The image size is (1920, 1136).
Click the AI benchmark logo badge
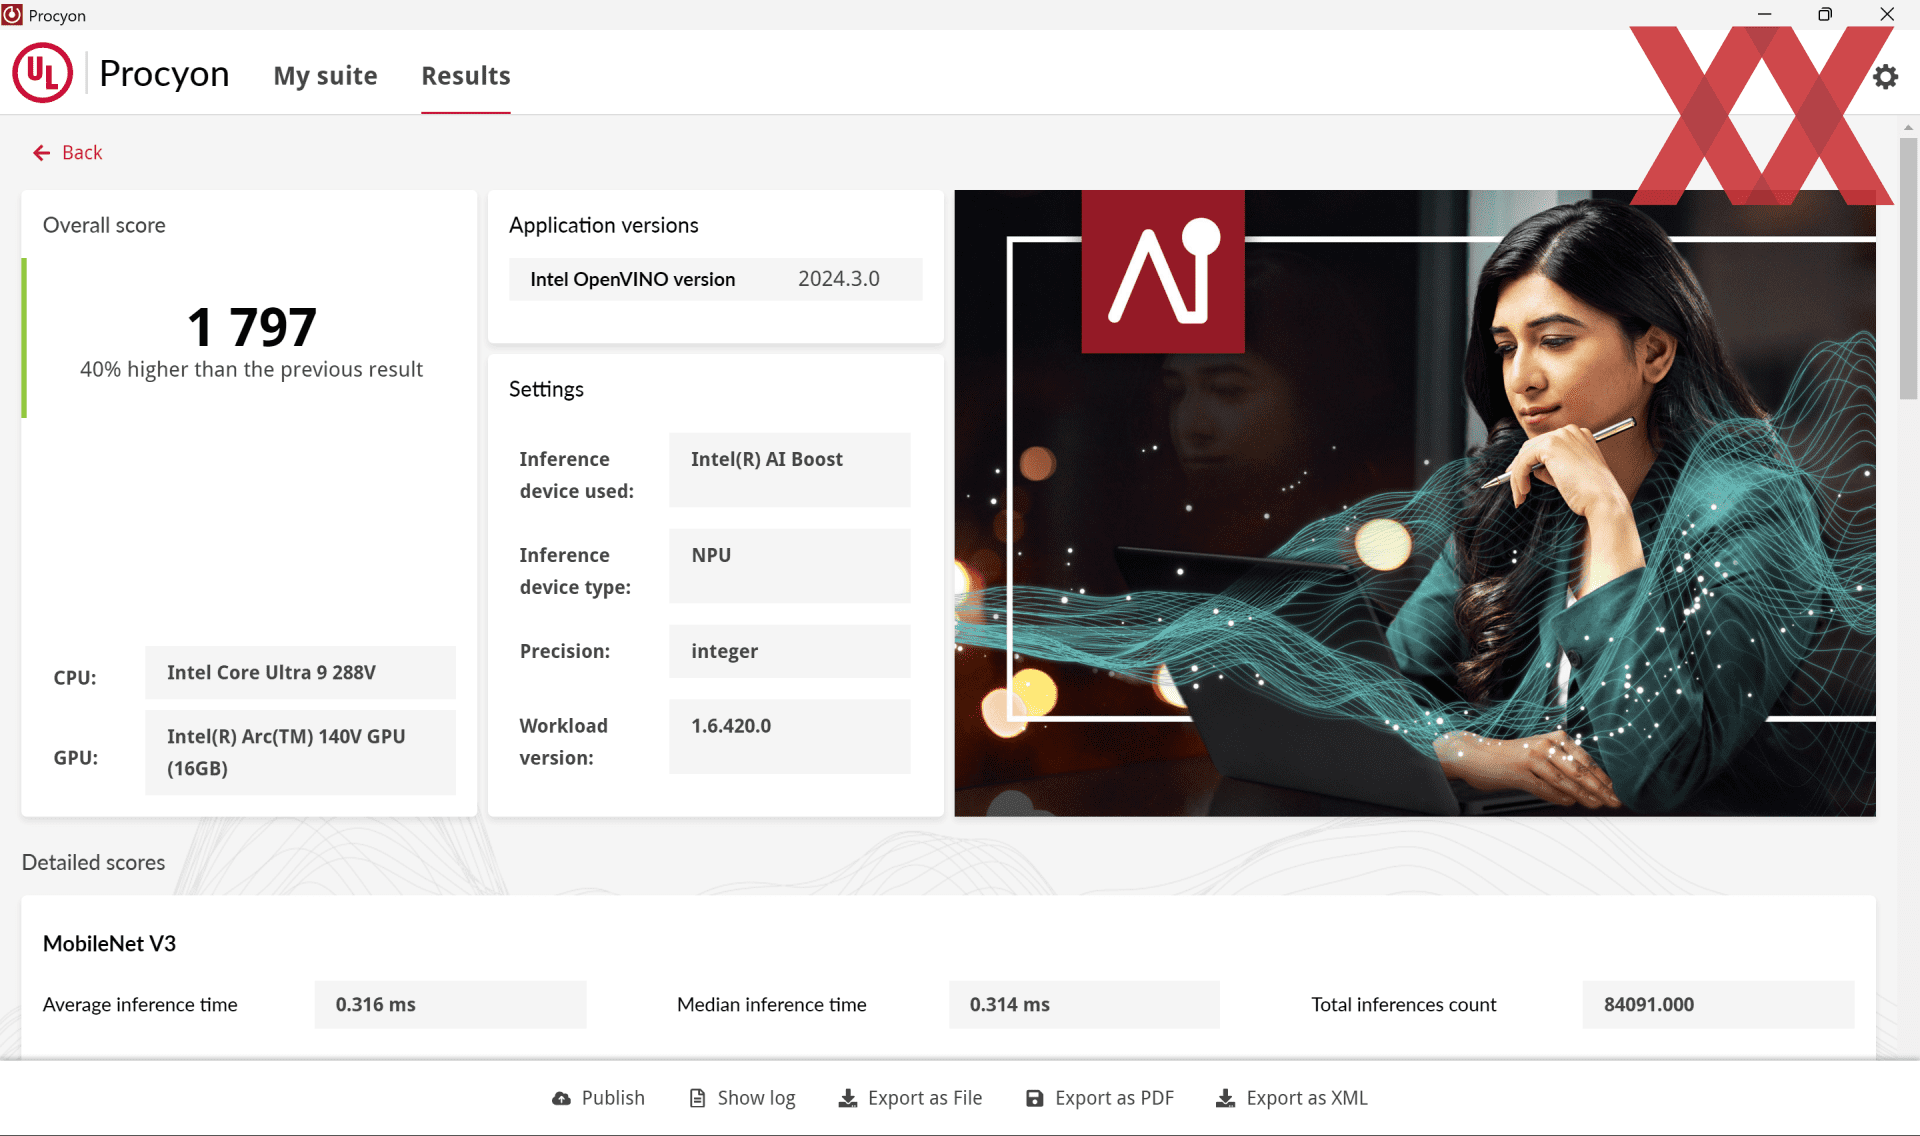click(x=1163, y=271)
